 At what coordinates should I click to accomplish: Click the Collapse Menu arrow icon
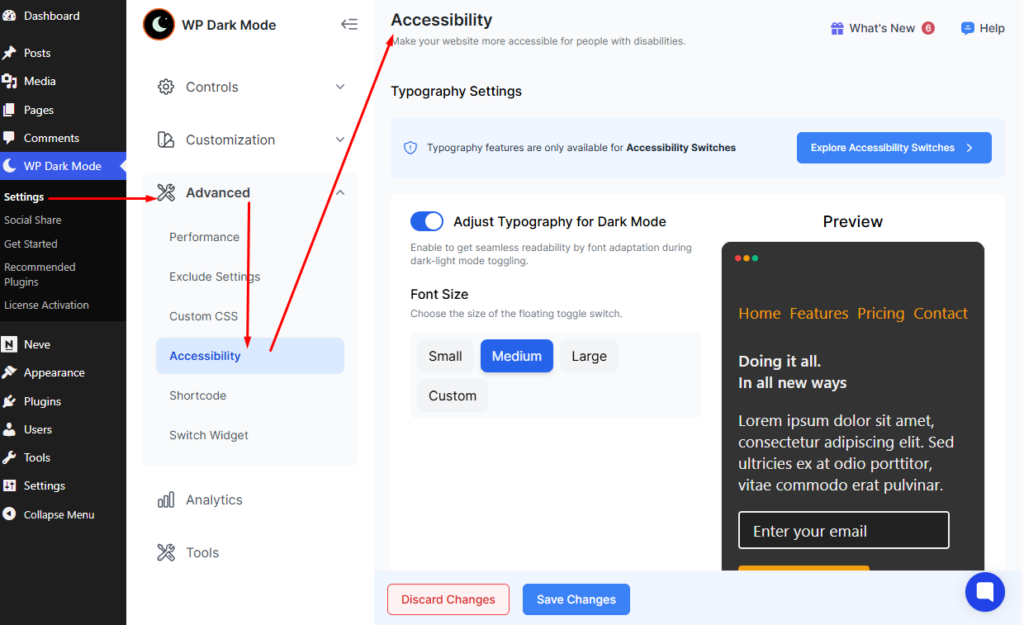pos(9,514)
